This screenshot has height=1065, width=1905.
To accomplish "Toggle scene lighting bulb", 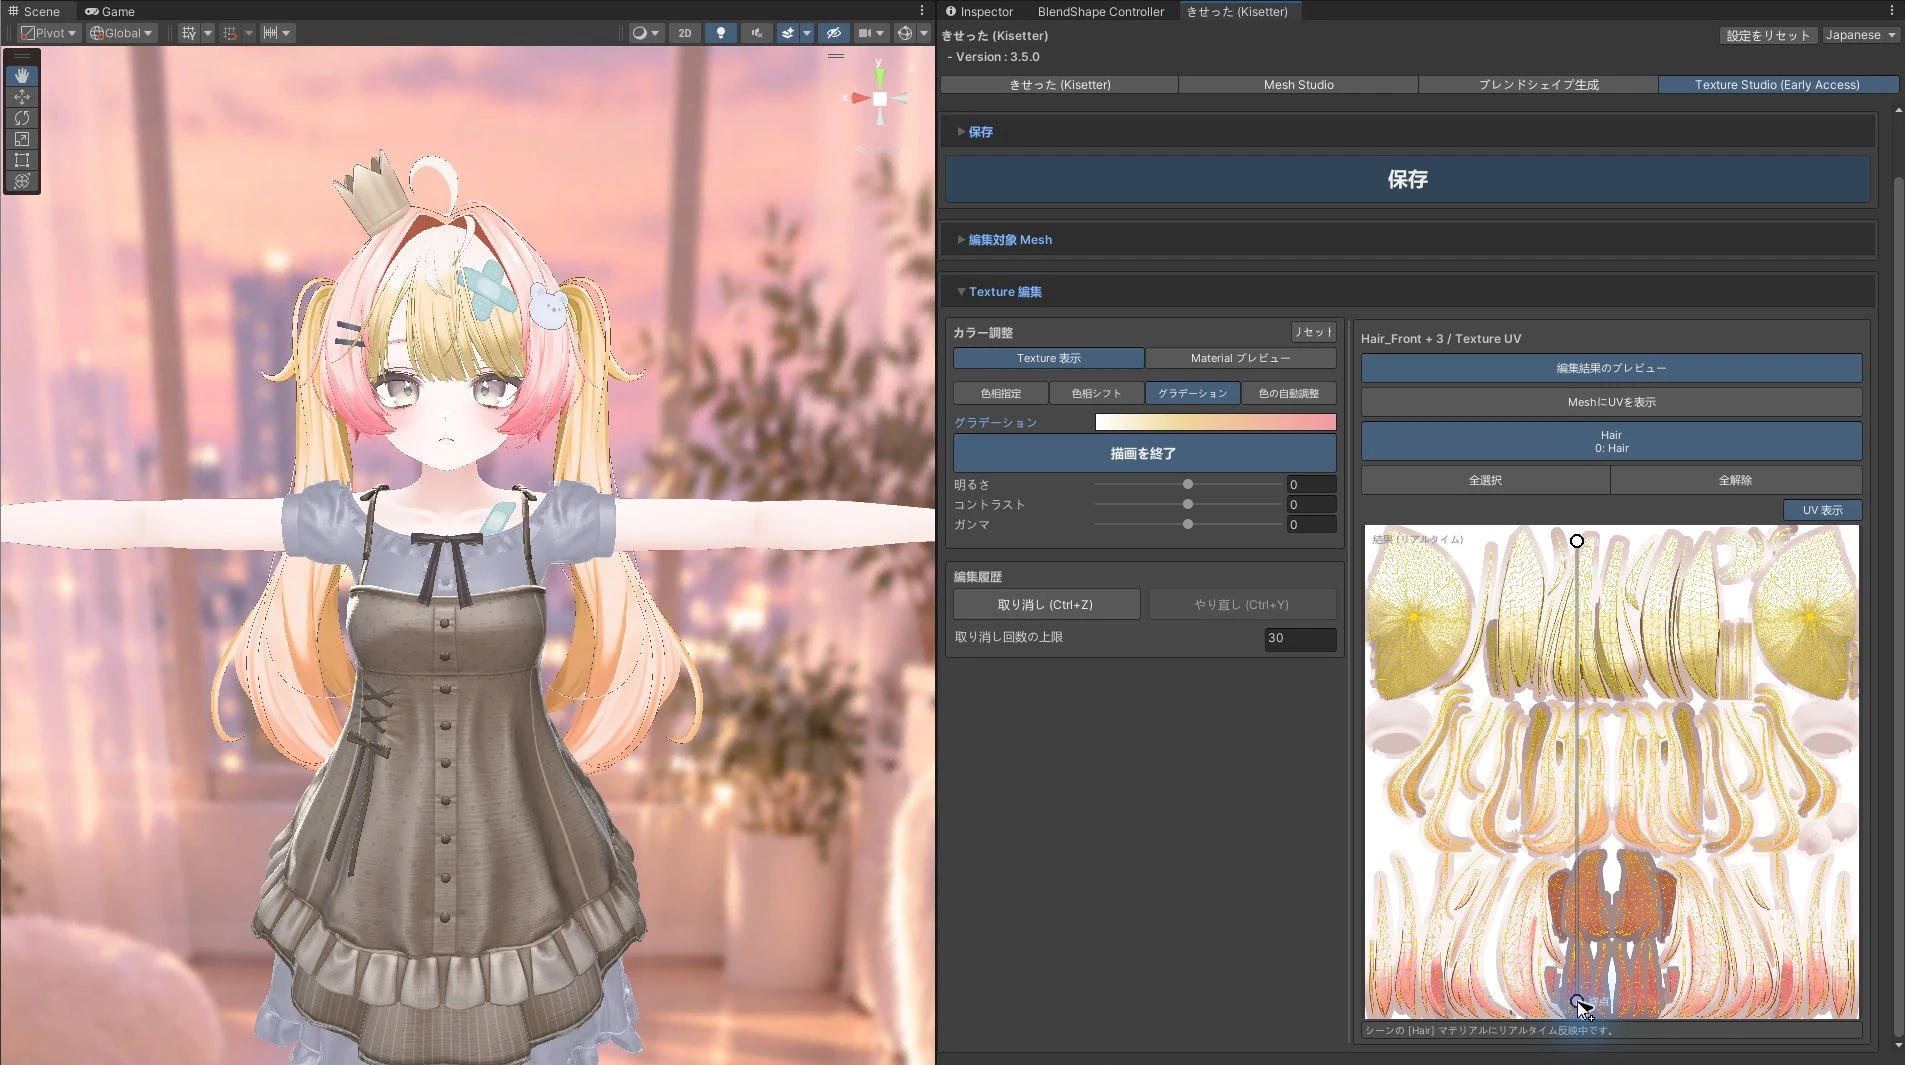I will click(720, 33).
